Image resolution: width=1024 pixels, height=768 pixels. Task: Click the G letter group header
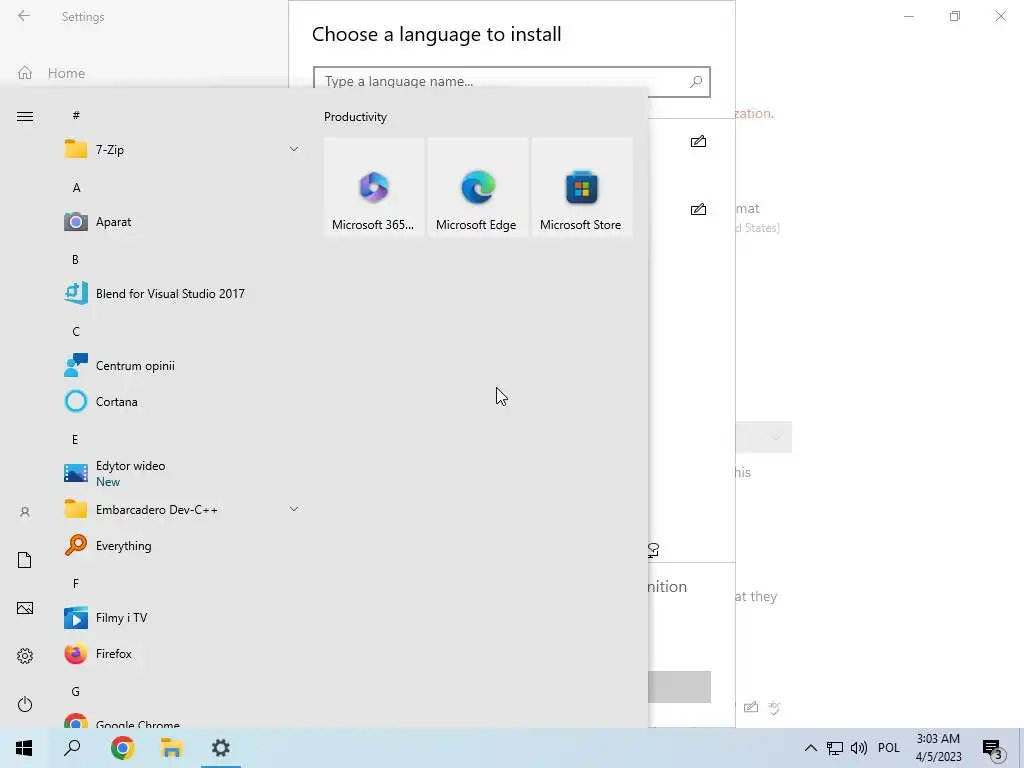pos(76,691)
